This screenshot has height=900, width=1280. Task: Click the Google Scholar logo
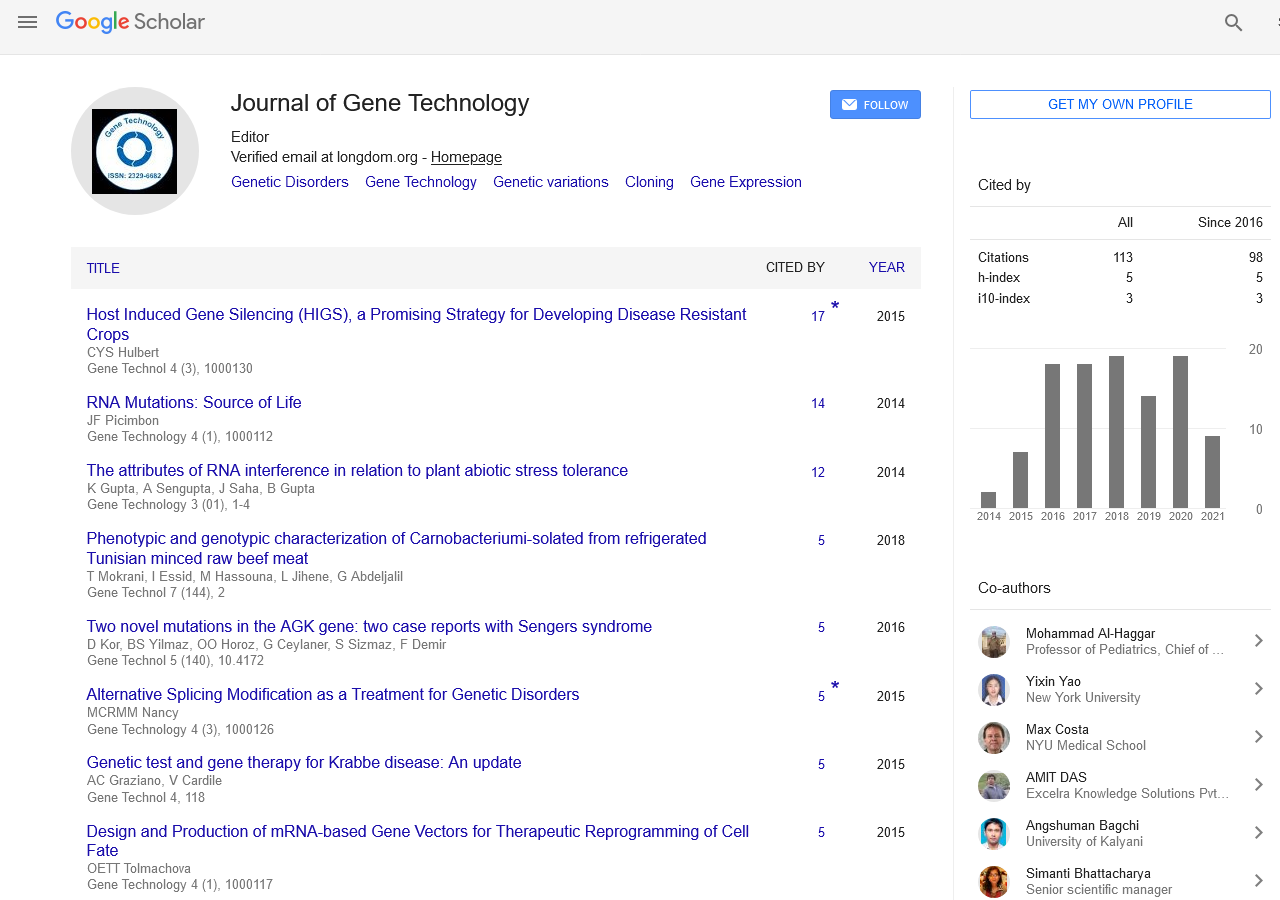pyautogui.click(x=130, y=22)
